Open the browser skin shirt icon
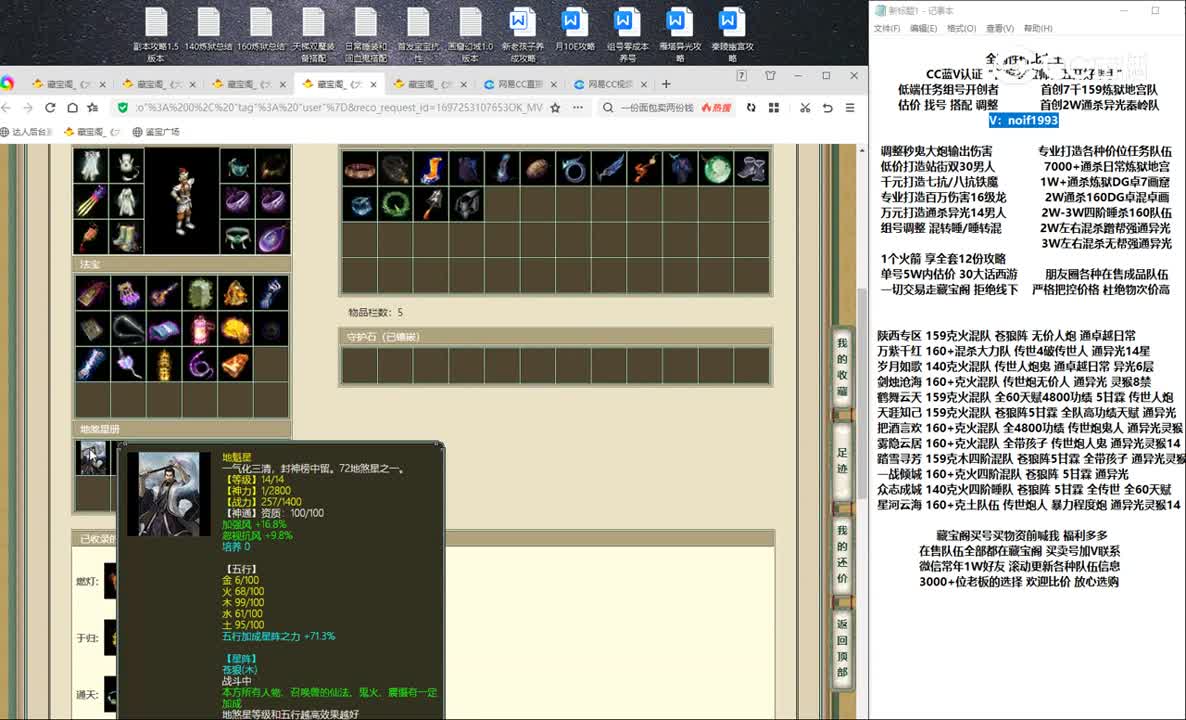Screen dimensions: 1186x720 pyautogui.click(x=770, y=76)
